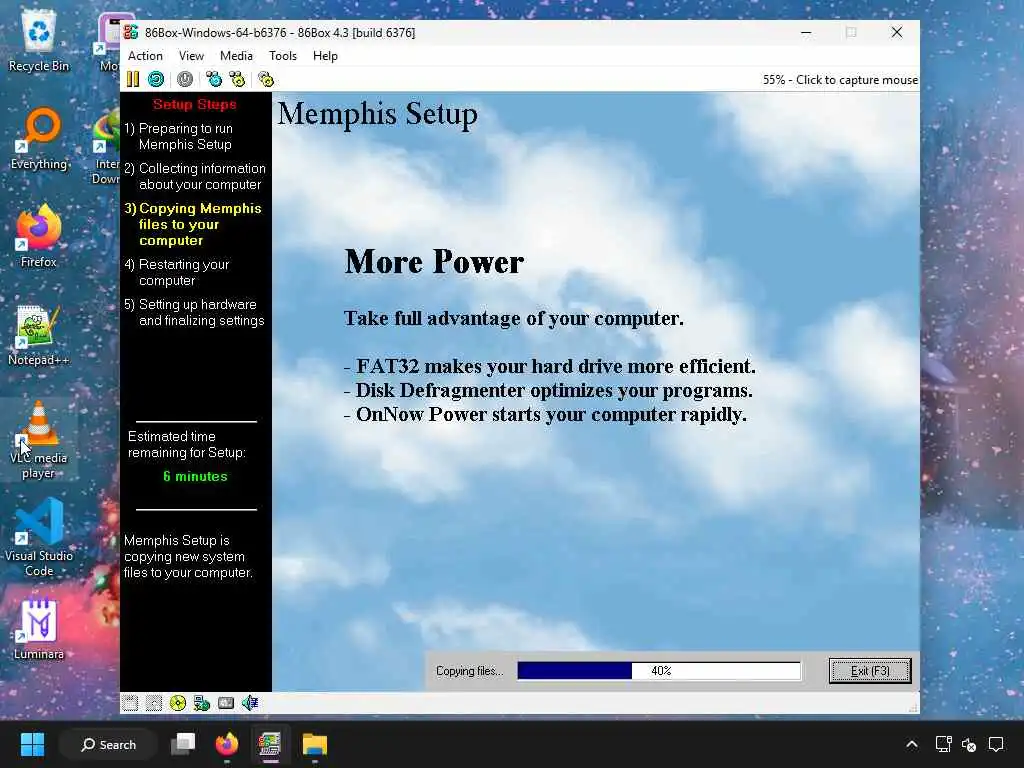
Task: Click '55% - Click to capture mouse' status text
Action: [840, 80]
